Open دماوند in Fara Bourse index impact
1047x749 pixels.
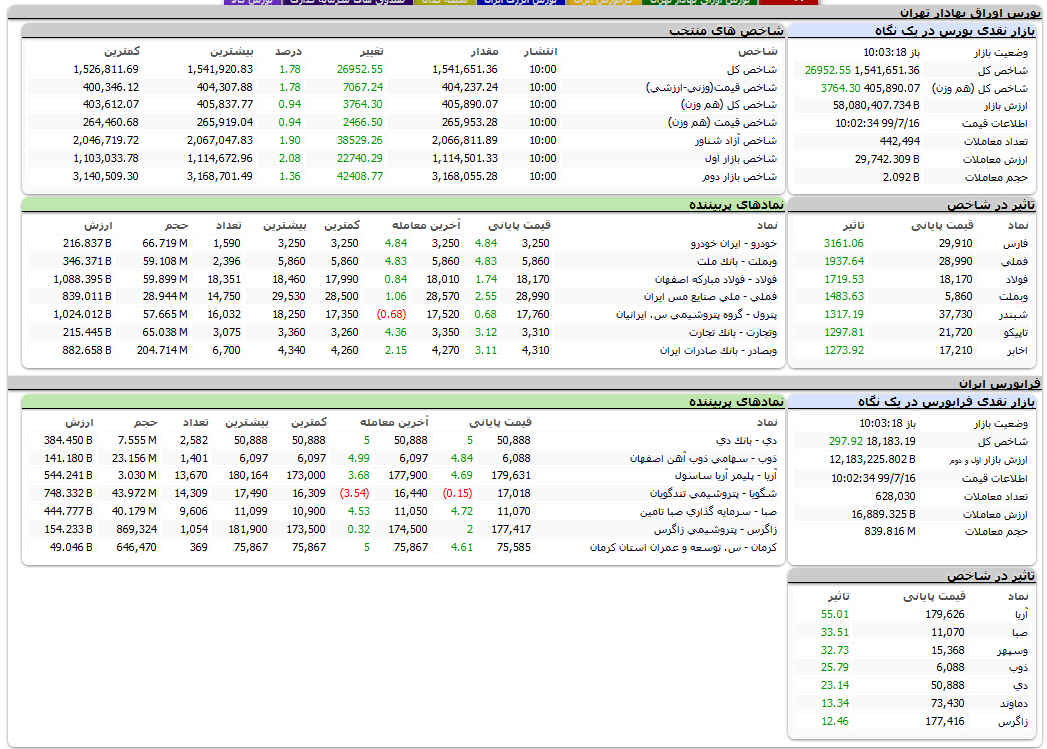tap(1011, 704)
